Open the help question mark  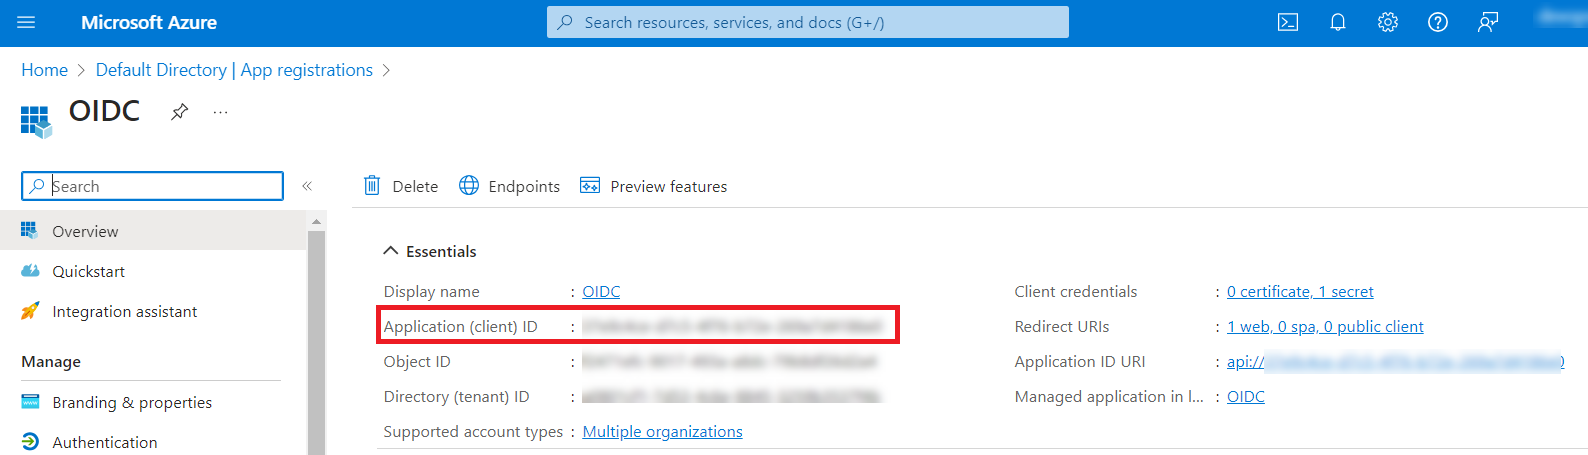coord(1438,22)
